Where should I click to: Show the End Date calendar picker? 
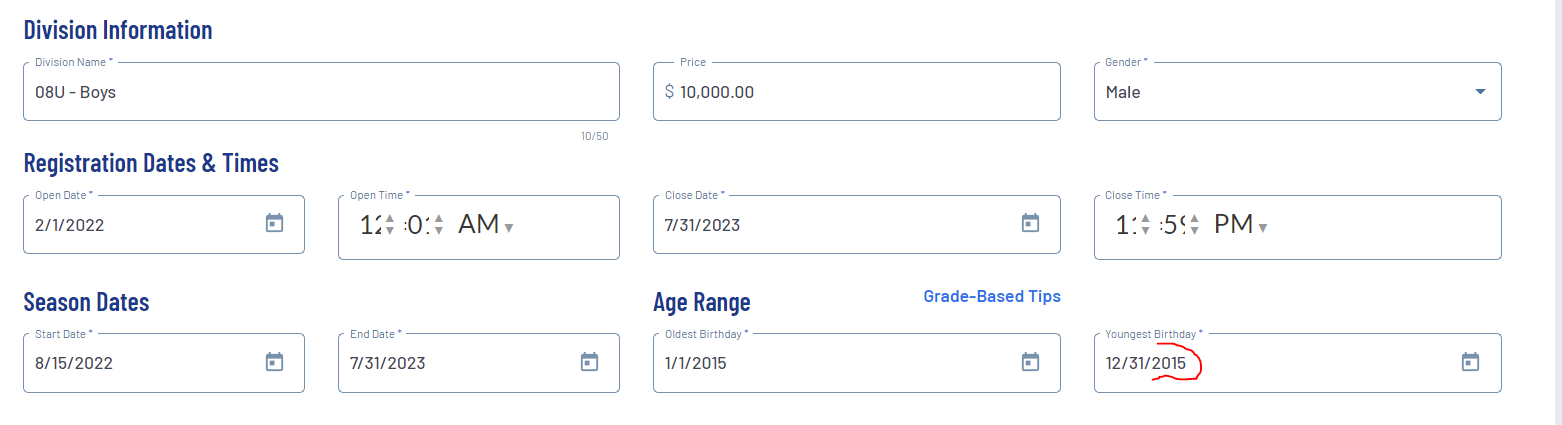589,362
